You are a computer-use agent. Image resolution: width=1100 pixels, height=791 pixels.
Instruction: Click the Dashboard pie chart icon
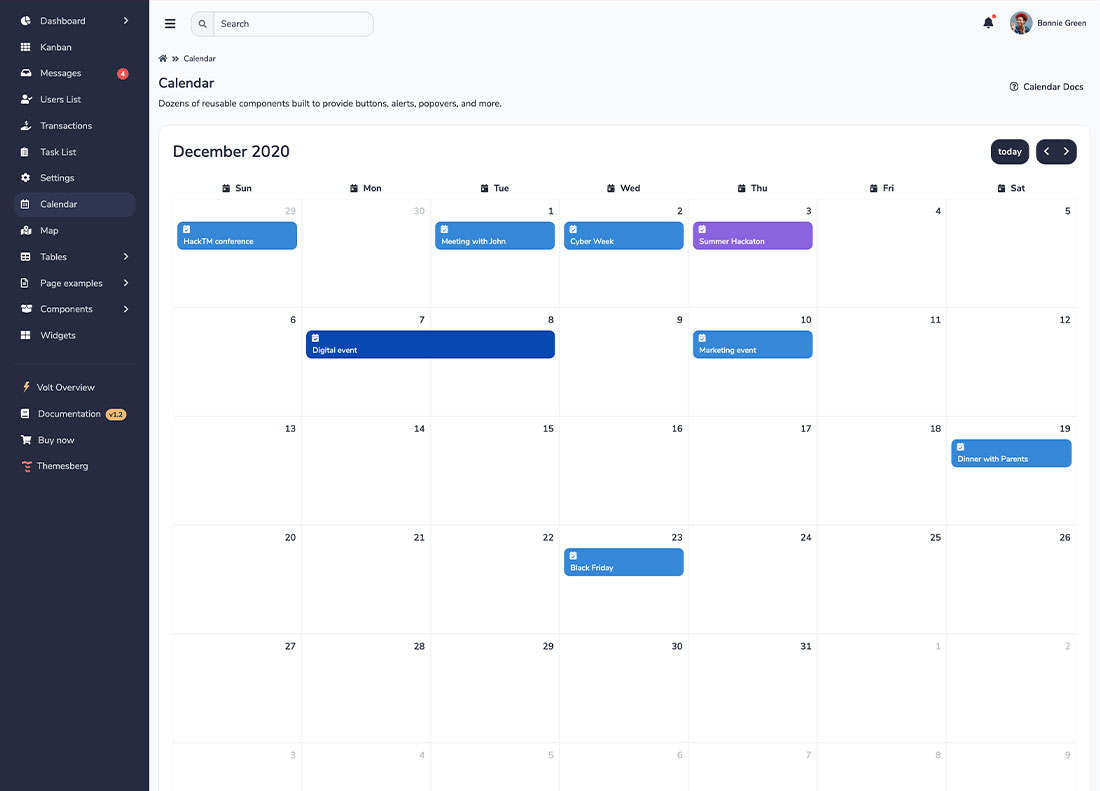26,21
